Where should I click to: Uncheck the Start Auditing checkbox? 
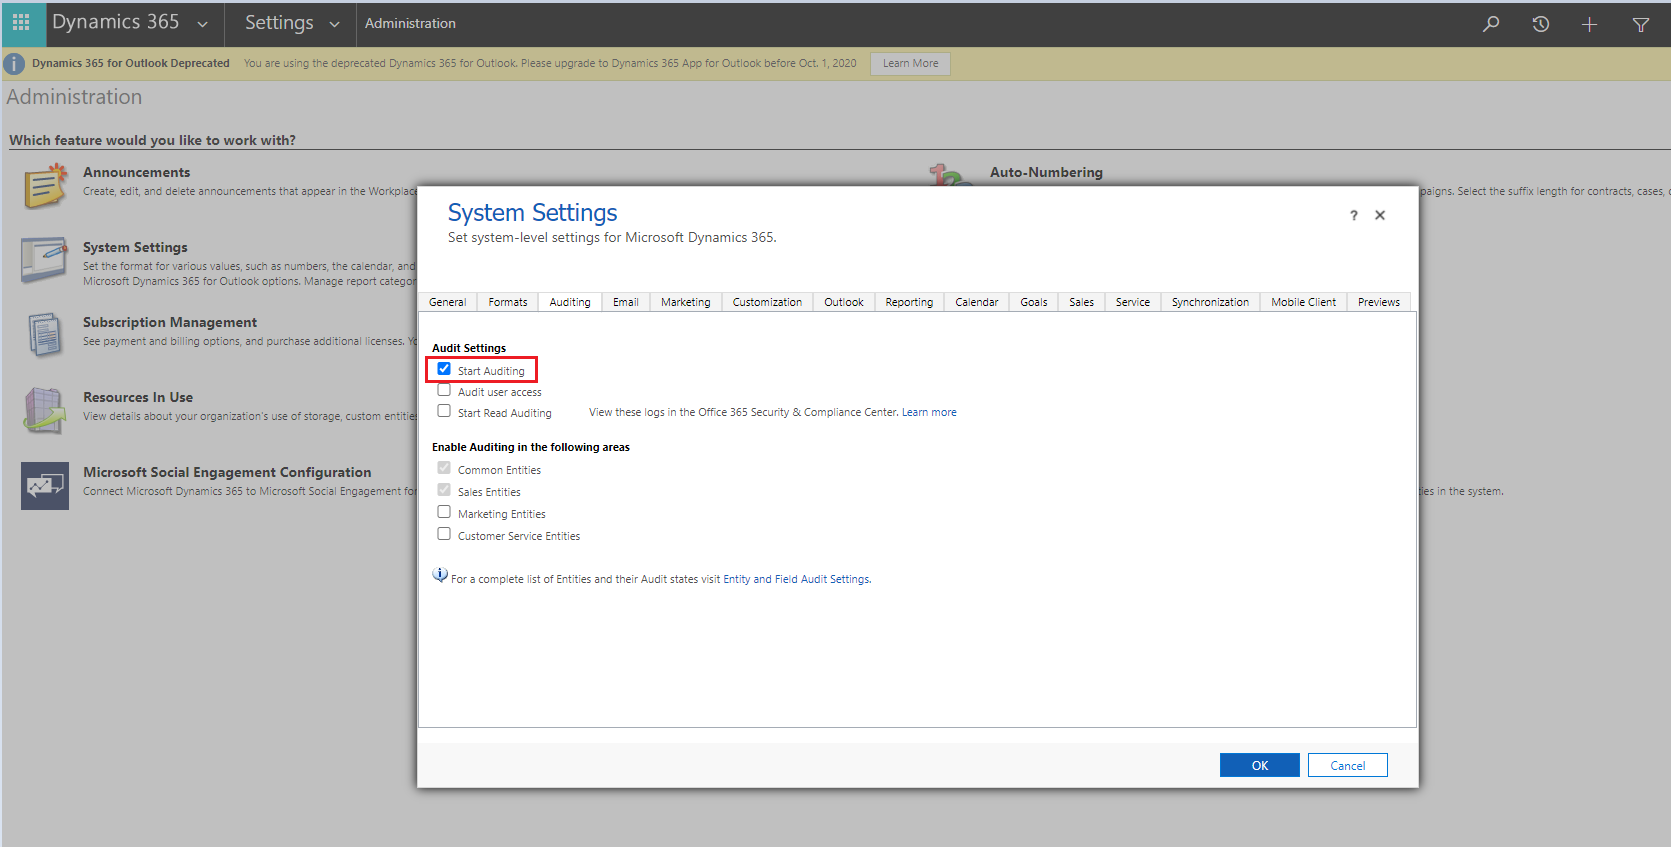pos(444,369)
